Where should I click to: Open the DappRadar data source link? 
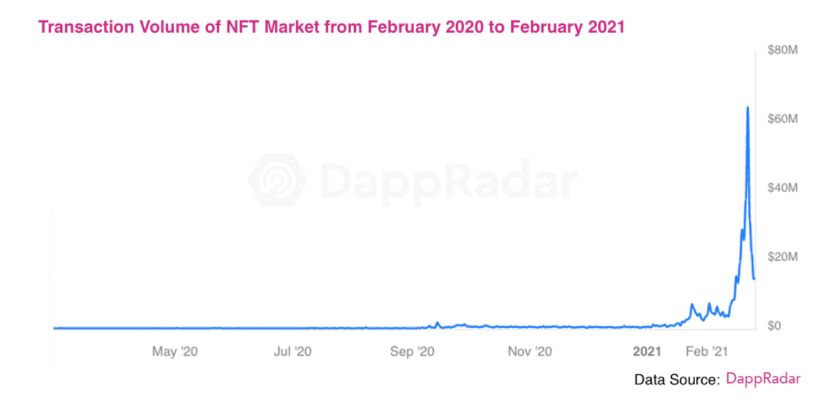(x=763, y=379)
